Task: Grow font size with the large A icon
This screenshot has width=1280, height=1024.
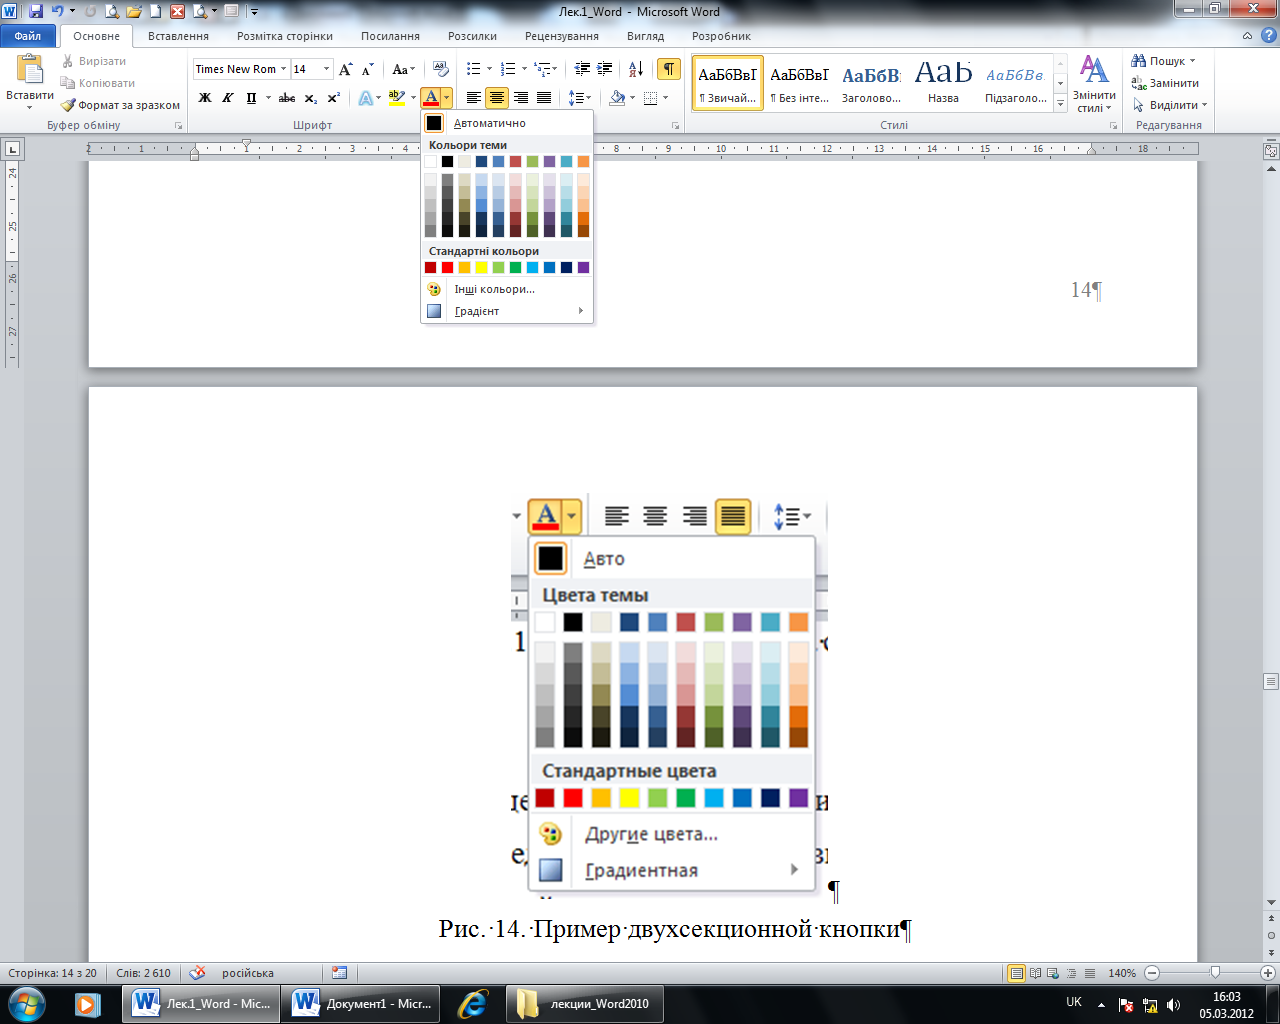Action: tap(346, 69)
